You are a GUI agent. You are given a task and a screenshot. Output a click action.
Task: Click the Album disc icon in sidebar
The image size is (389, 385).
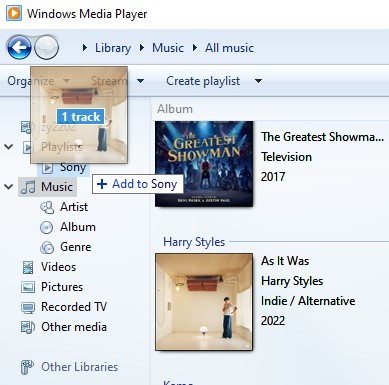tap(47, 227)
